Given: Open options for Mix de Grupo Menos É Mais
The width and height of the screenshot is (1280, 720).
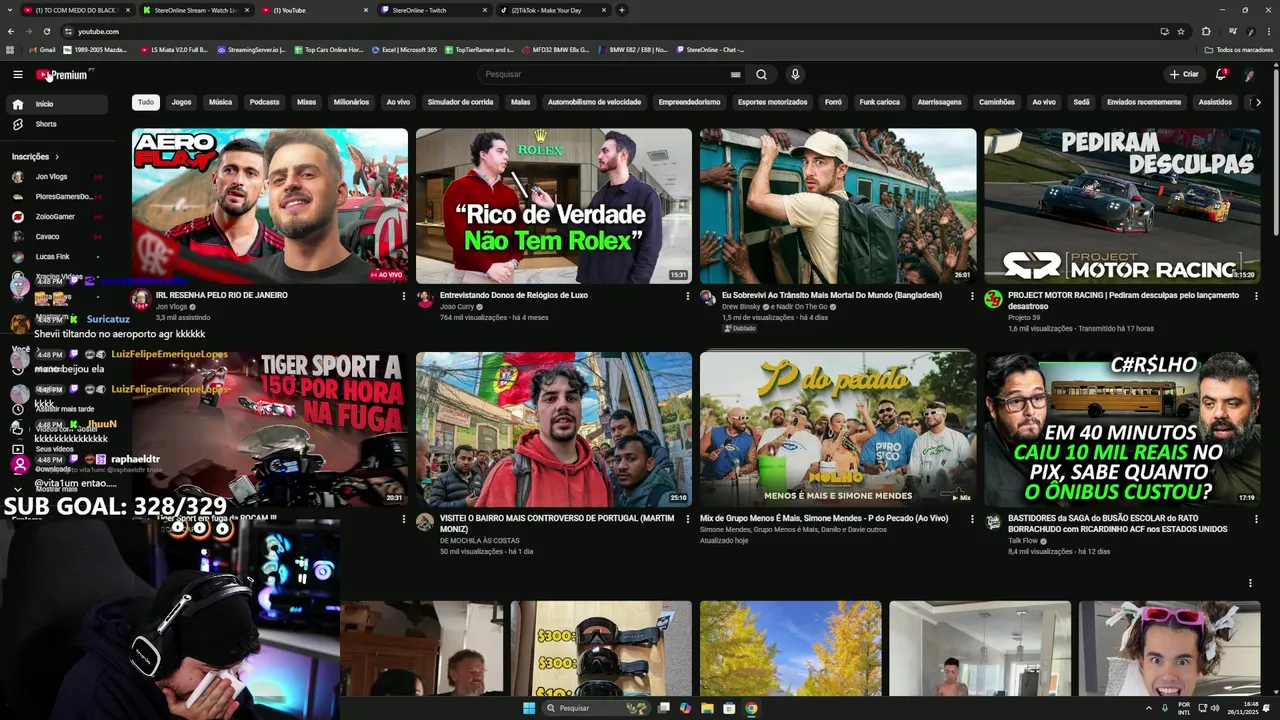Looking at the screenshot, I should [x=972, y=519].
